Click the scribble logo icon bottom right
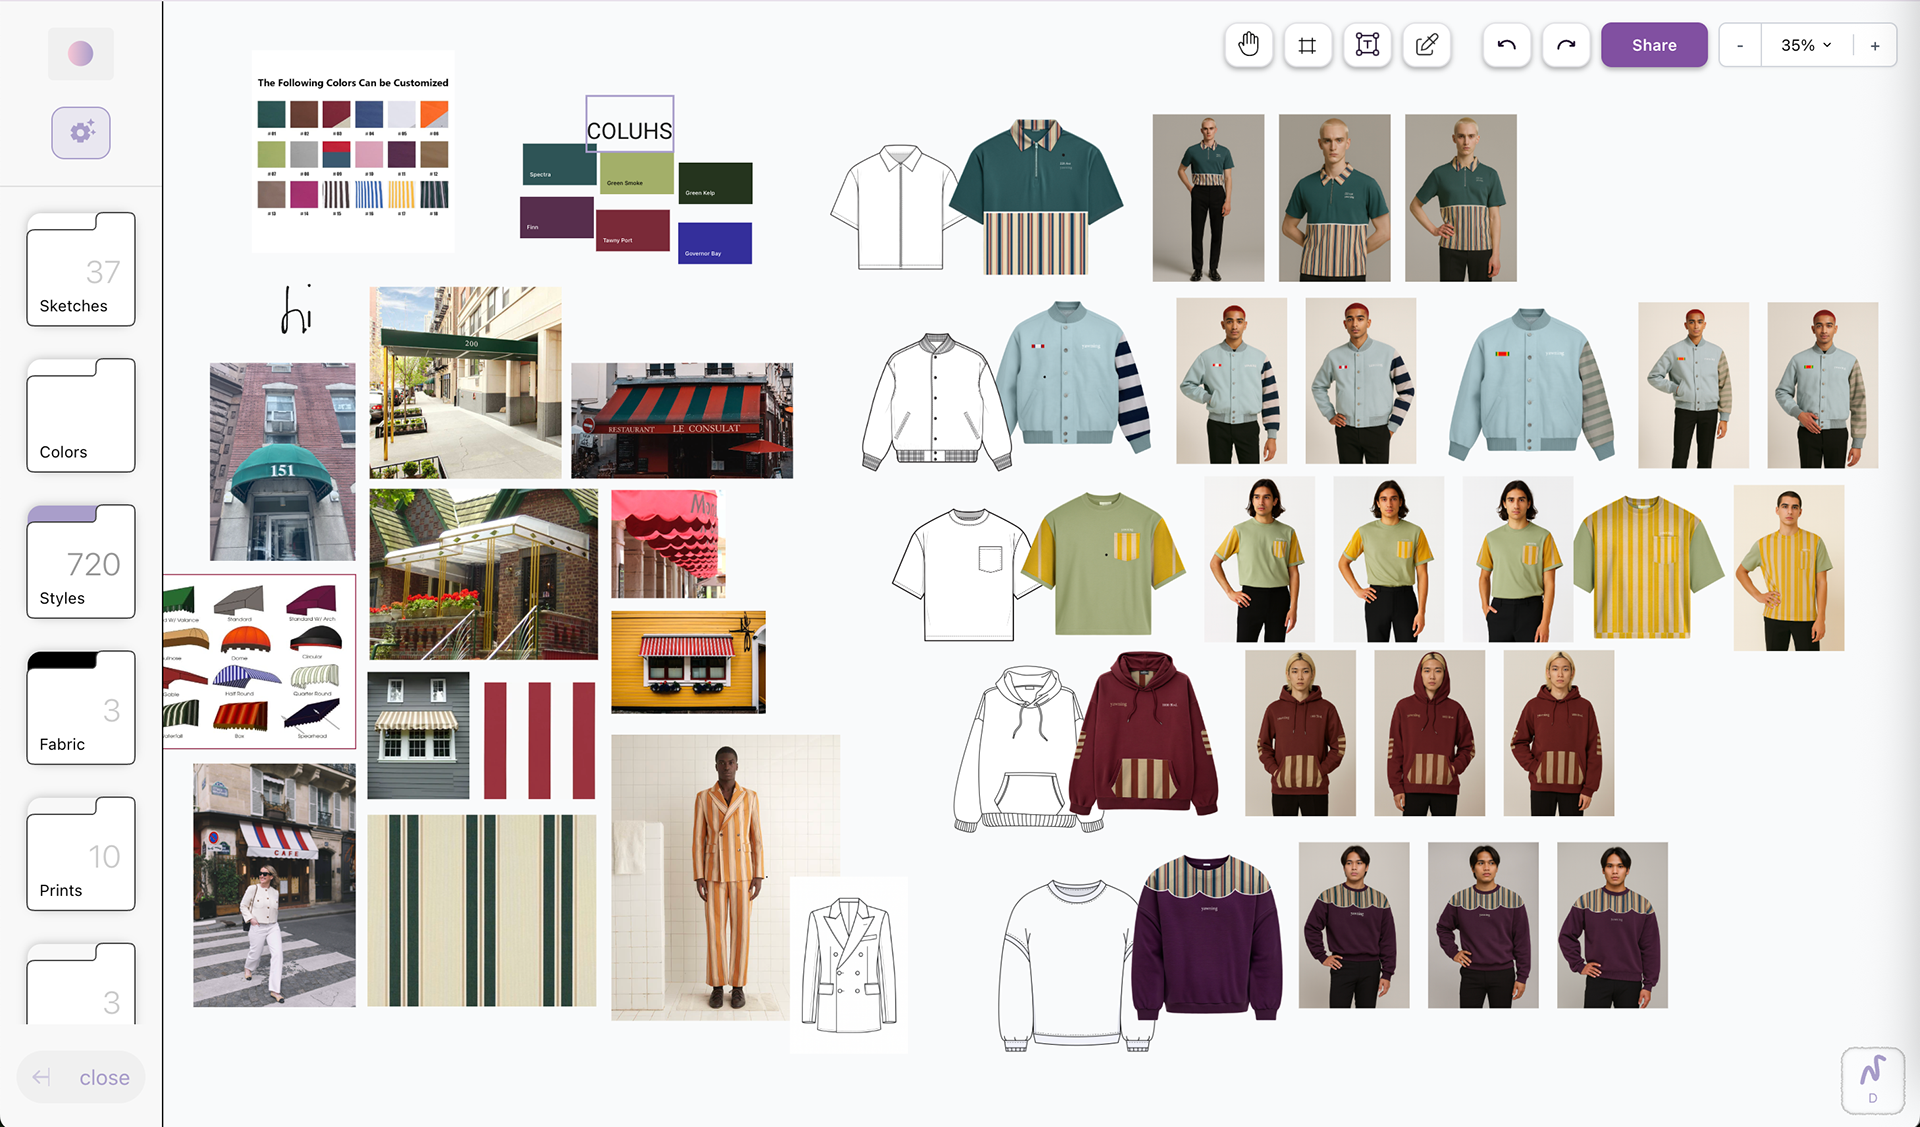 click(1872, 1079)
